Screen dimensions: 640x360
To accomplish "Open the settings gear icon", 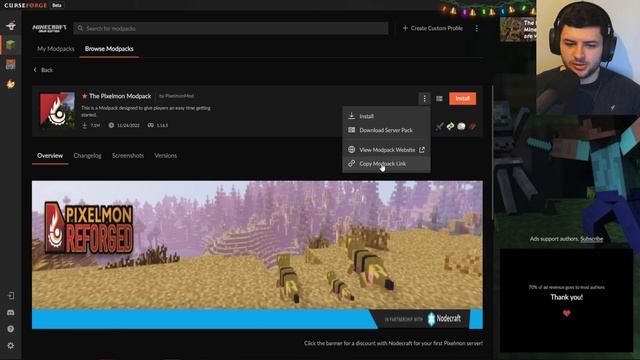I will (x=11, y=346).
